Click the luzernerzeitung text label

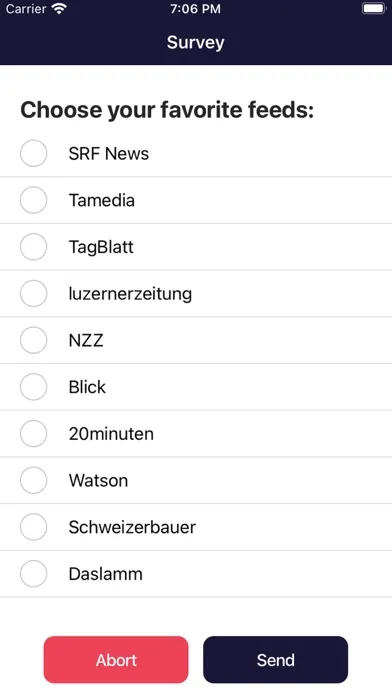[x=130, y=294]
